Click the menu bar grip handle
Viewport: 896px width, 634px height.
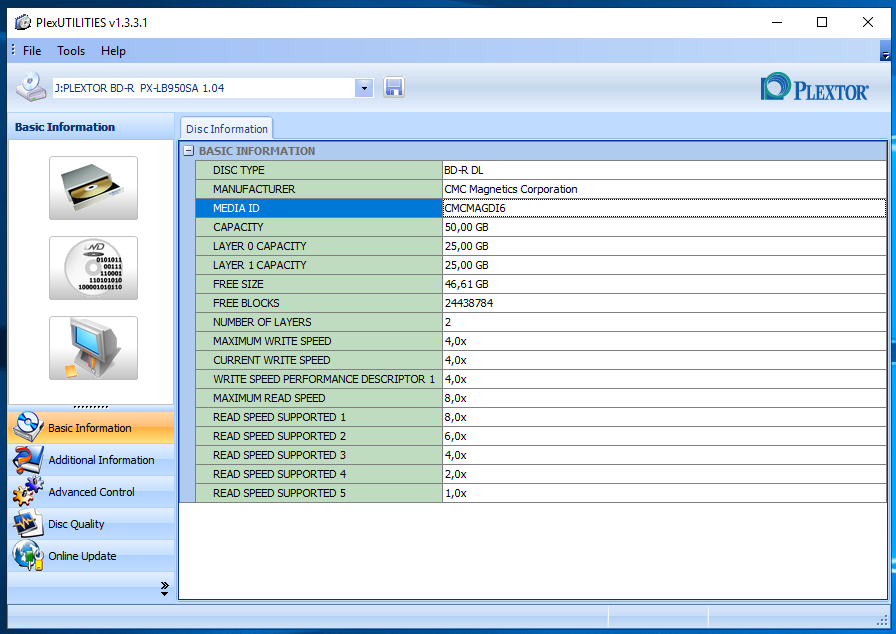[13, 50]
